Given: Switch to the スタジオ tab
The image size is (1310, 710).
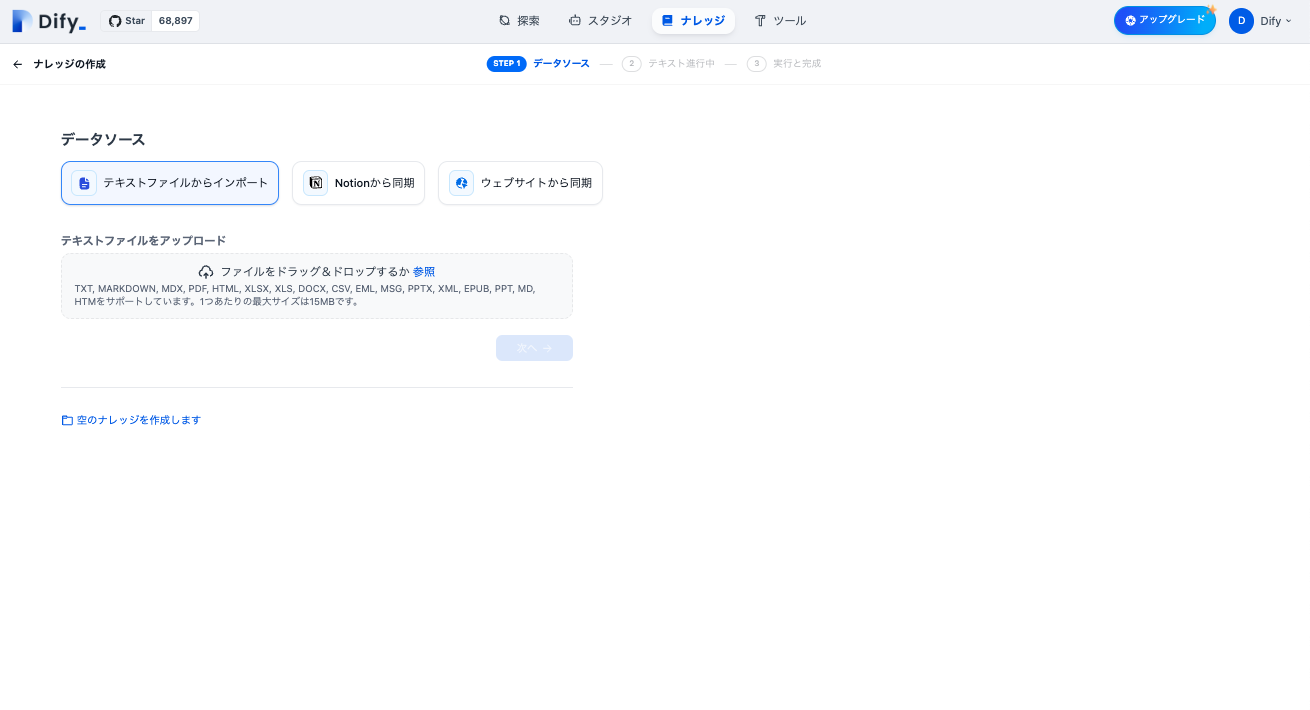Looking at the screenshot, I should pos(600,21).
